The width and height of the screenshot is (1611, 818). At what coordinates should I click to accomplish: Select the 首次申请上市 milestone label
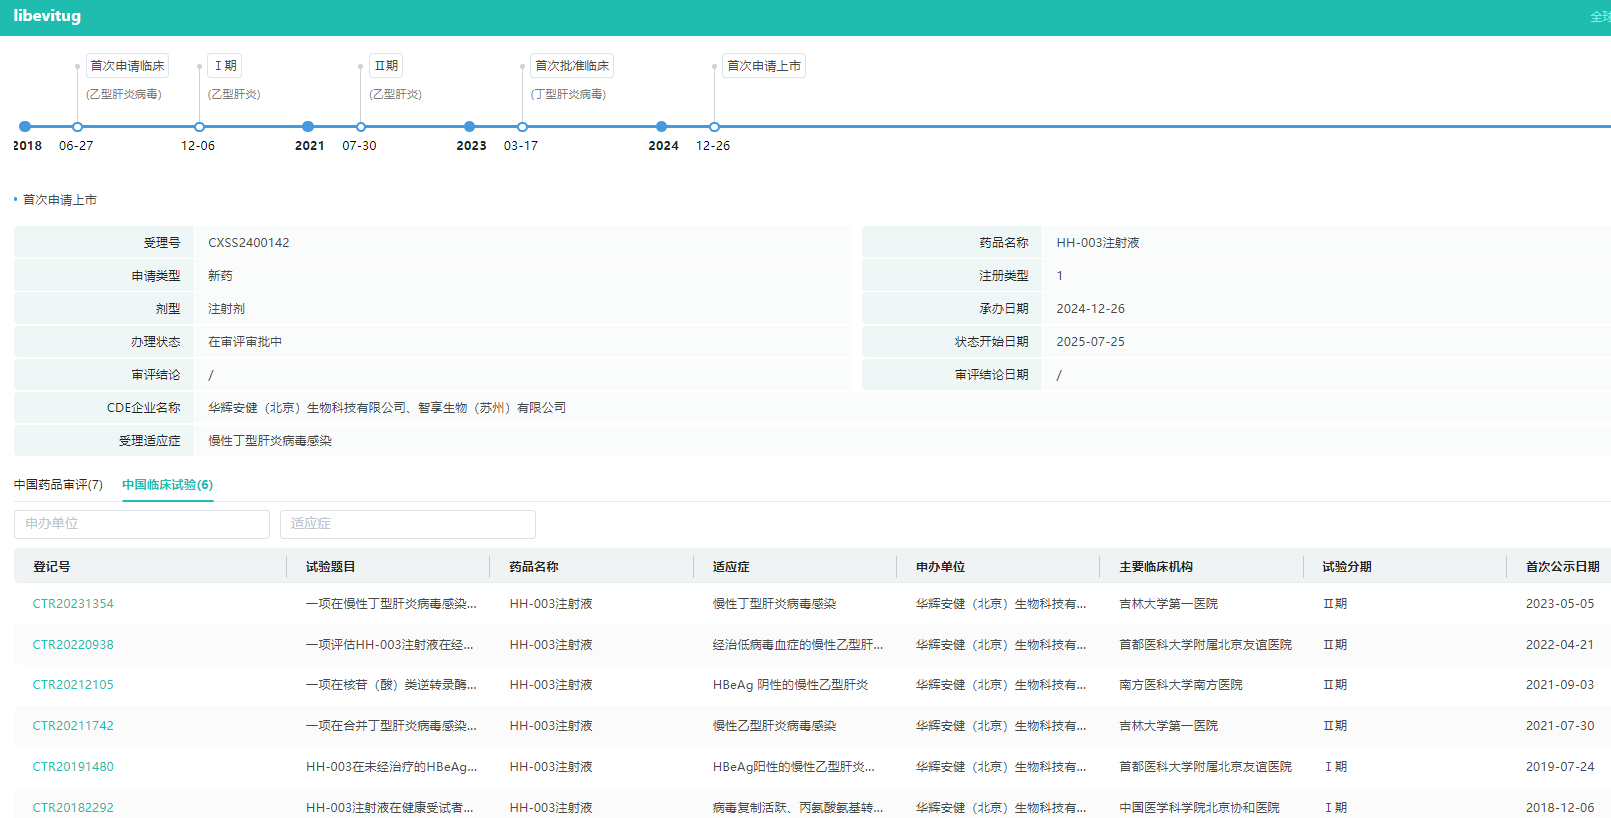(763, 66)
